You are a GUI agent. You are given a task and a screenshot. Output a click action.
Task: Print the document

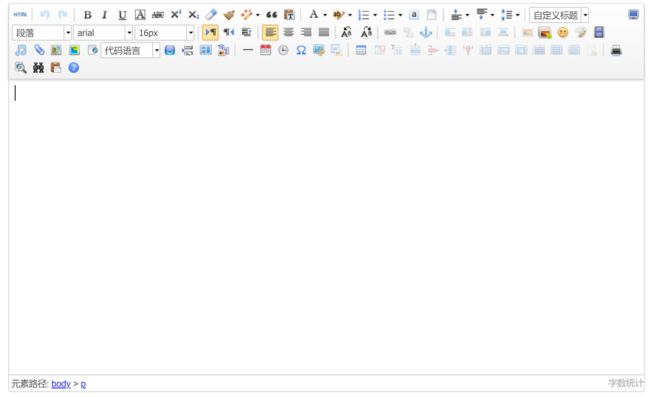click(616, 50)
